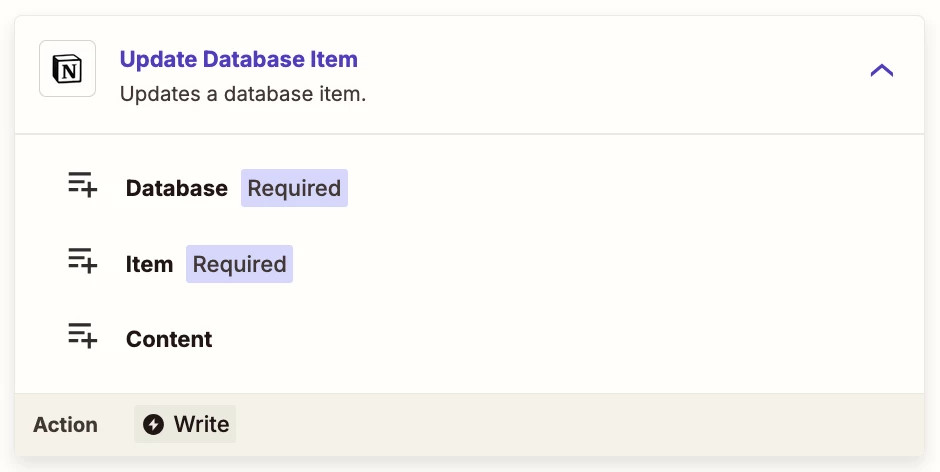The image size is (940, 472).
Task: Click the Required badge next to Item
Action: (x=239, y=264)
